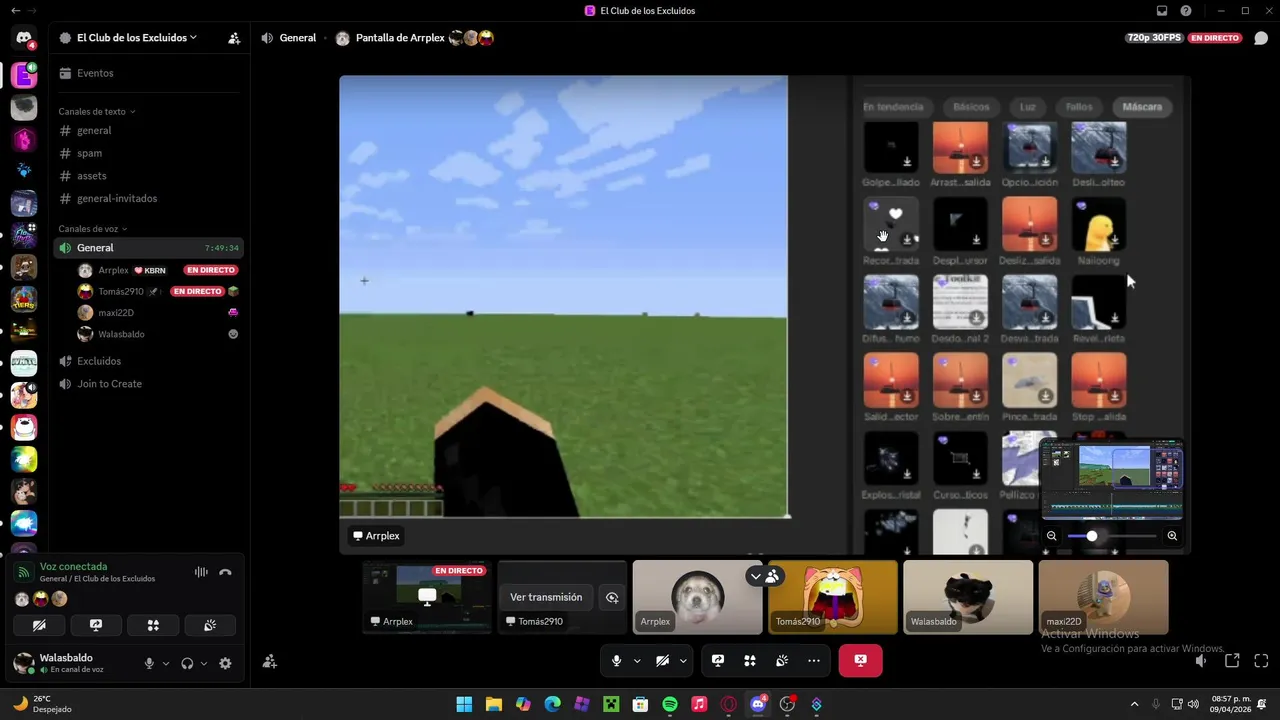This screenshot has height=720, width=1280.
Task: Open user settings gear
Action: (225, 663)
